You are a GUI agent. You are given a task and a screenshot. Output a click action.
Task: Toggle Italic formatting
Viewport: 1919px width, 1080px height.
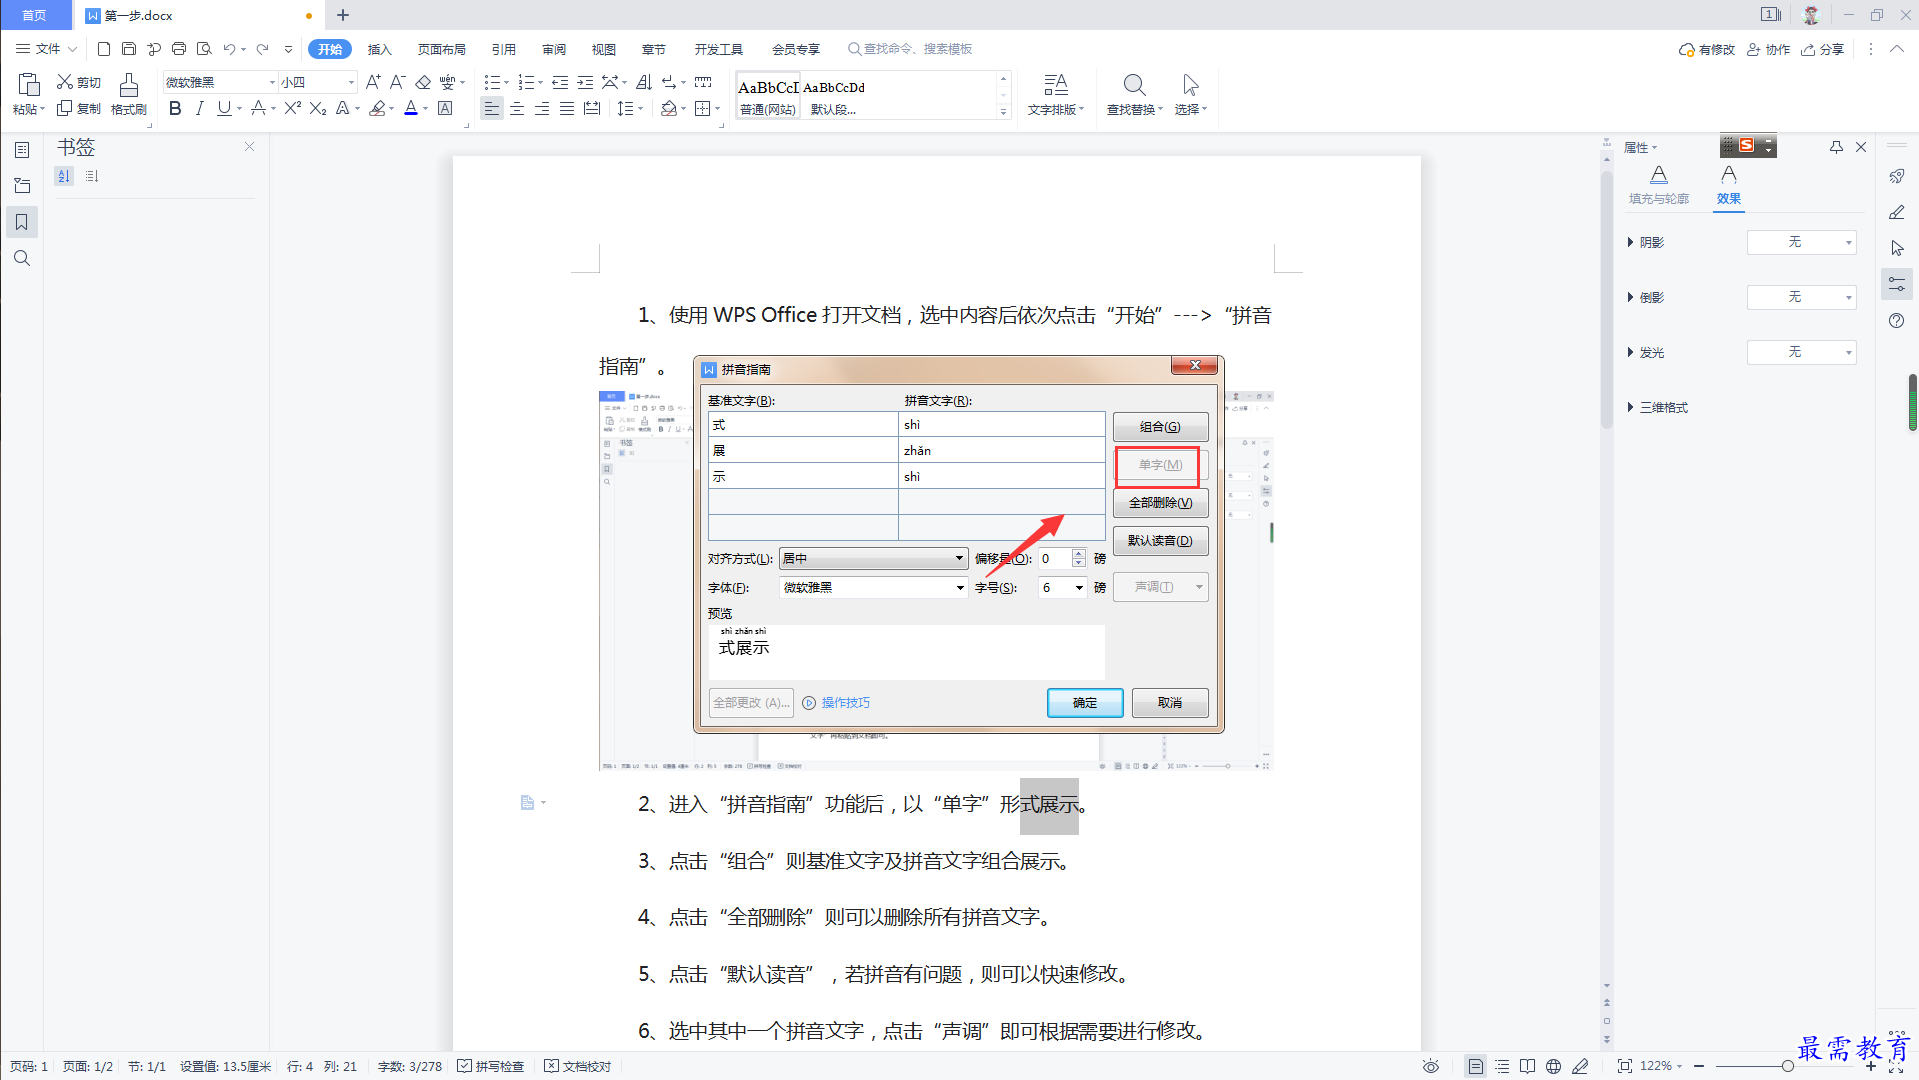click(x=199, y=108)
